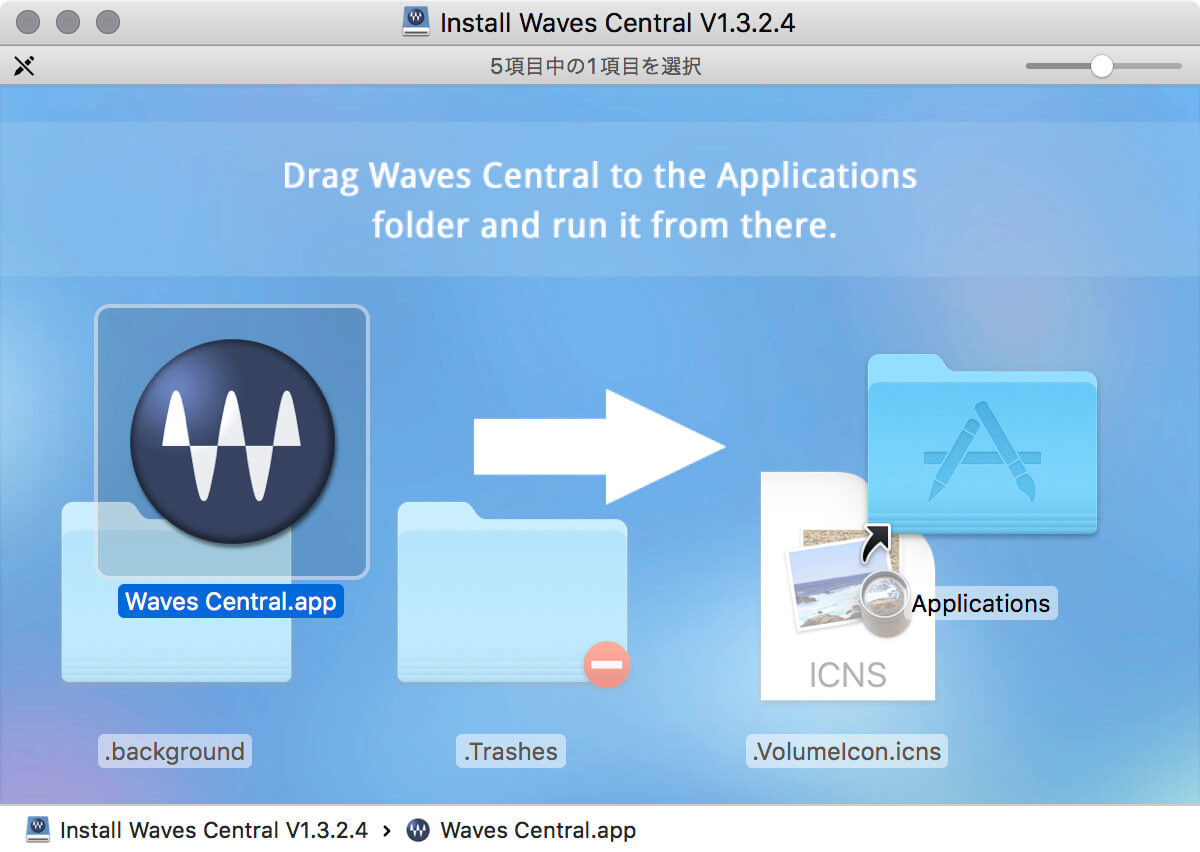Click the Applications name label
1200x852 pixels.
981,603
